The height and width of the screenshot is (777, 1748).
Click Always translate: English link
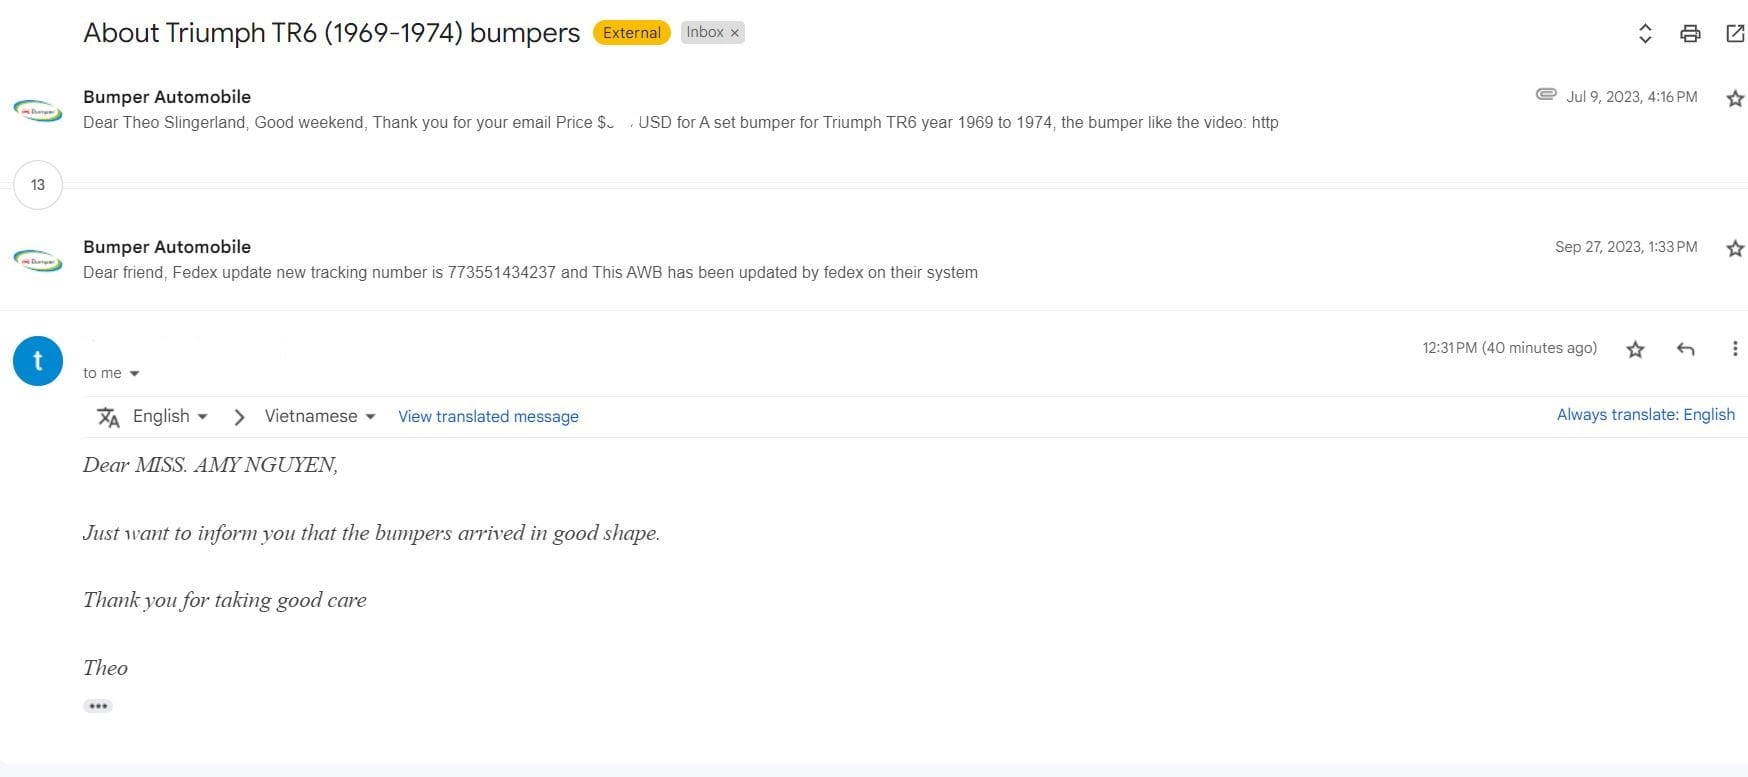pos(1645,415)
